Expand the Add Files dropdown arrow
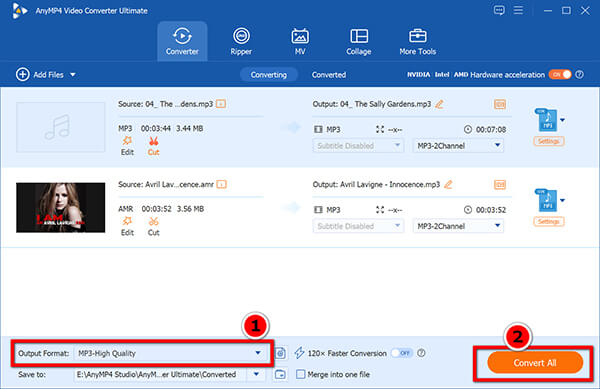This screenshot has height=389, width=600. [73, 75]
